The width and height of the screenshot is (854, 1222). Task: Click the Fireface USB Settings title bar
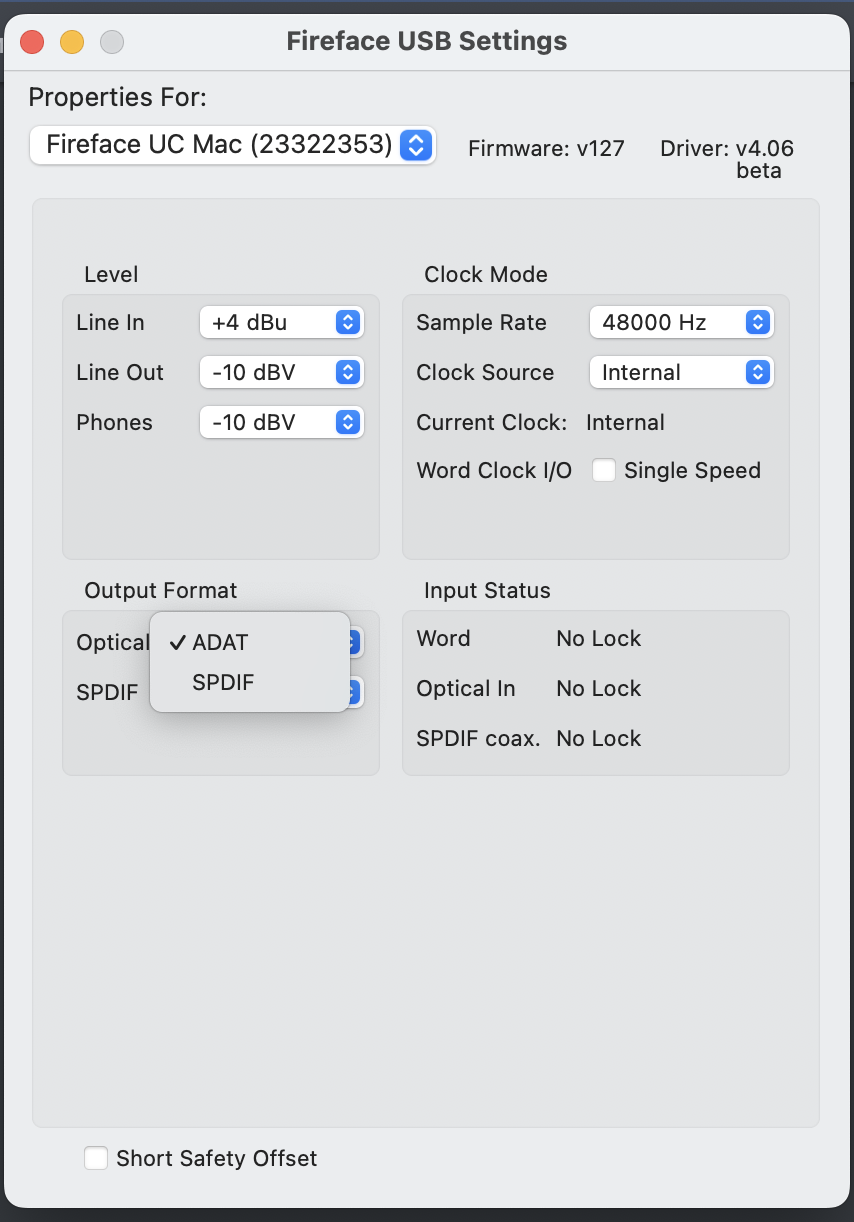(427, 42)
